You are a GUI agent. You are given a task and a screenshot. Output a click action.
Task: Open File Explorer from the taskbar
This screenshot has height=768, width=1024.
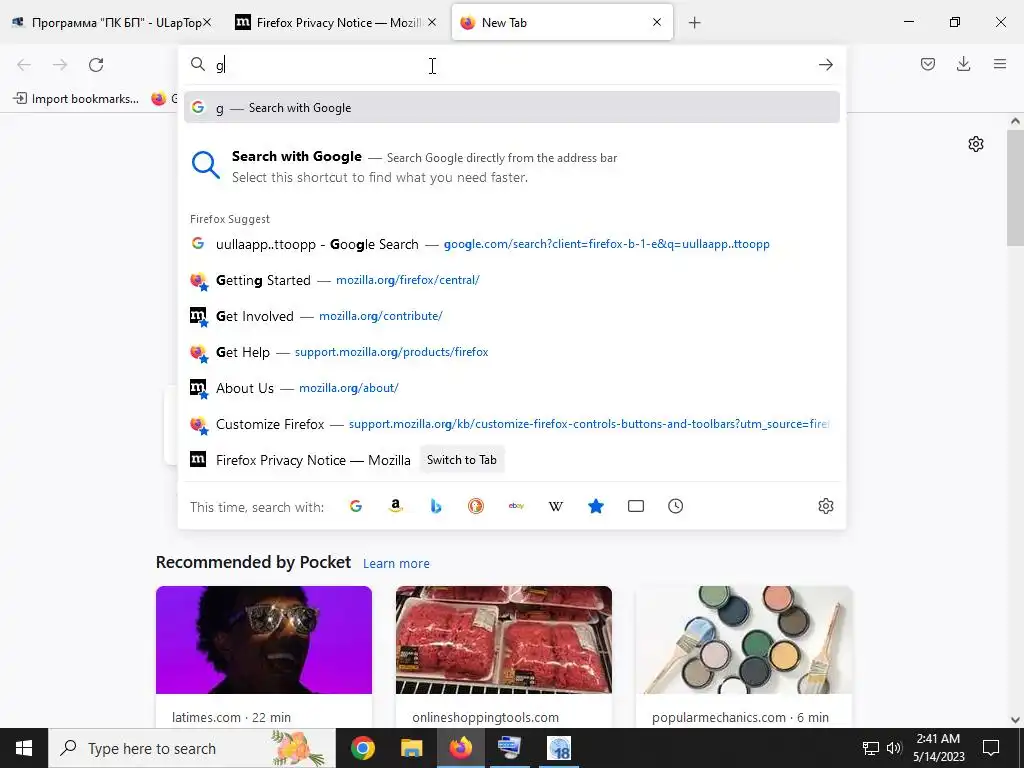pyautogui.click(x=411, y=748)
